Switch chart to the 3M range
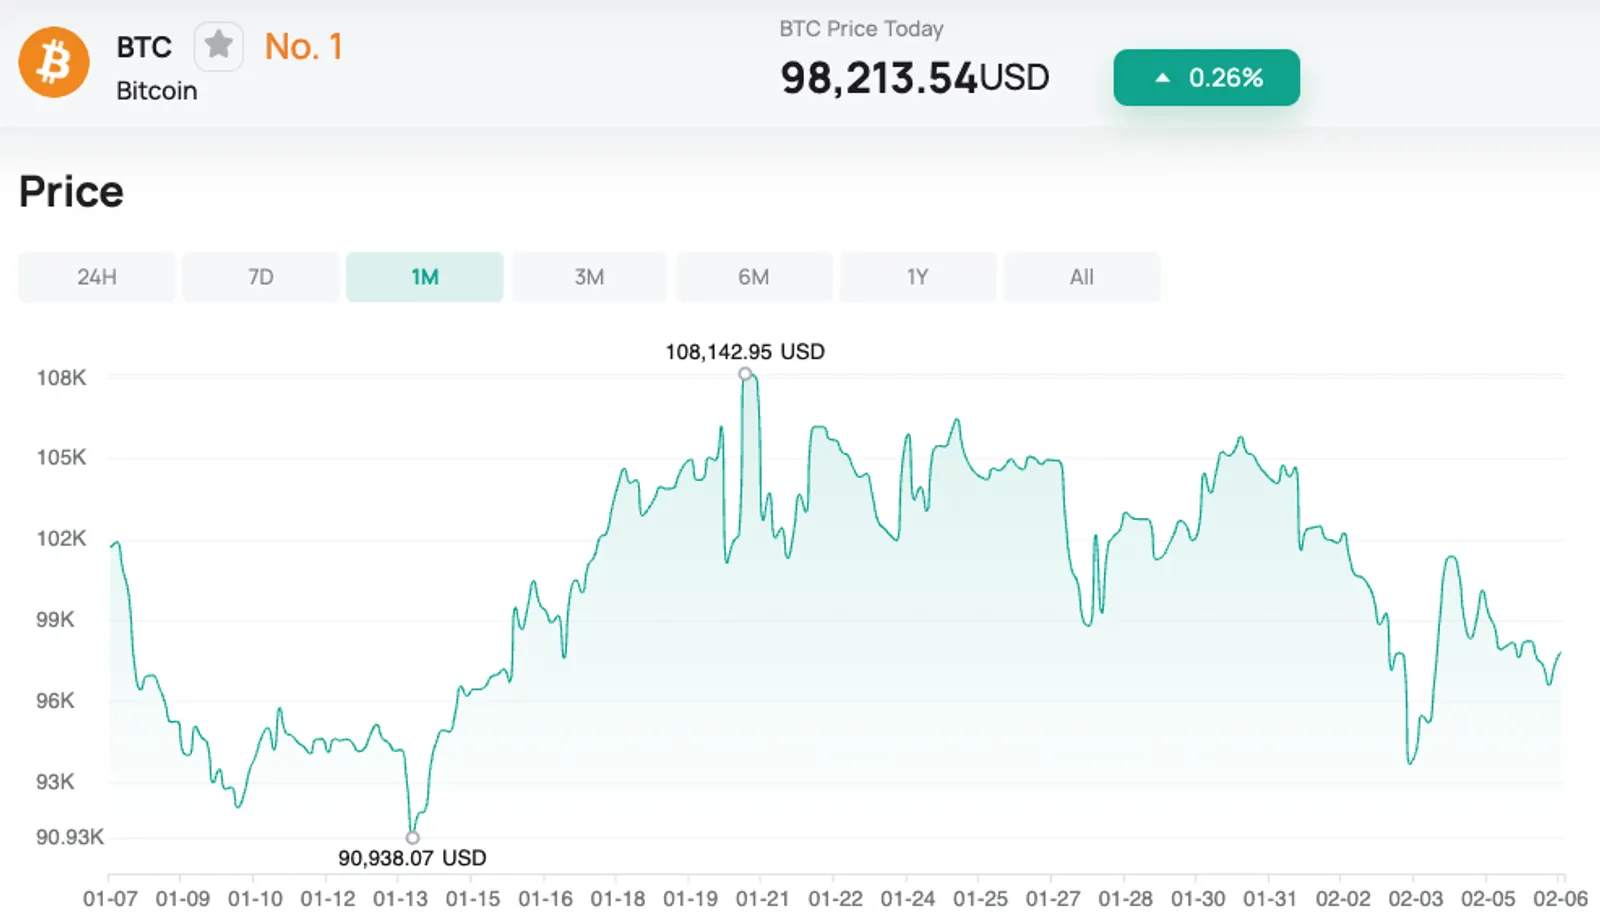The height and width of the screenshot is (922, 1600). [x=589, y=277]
